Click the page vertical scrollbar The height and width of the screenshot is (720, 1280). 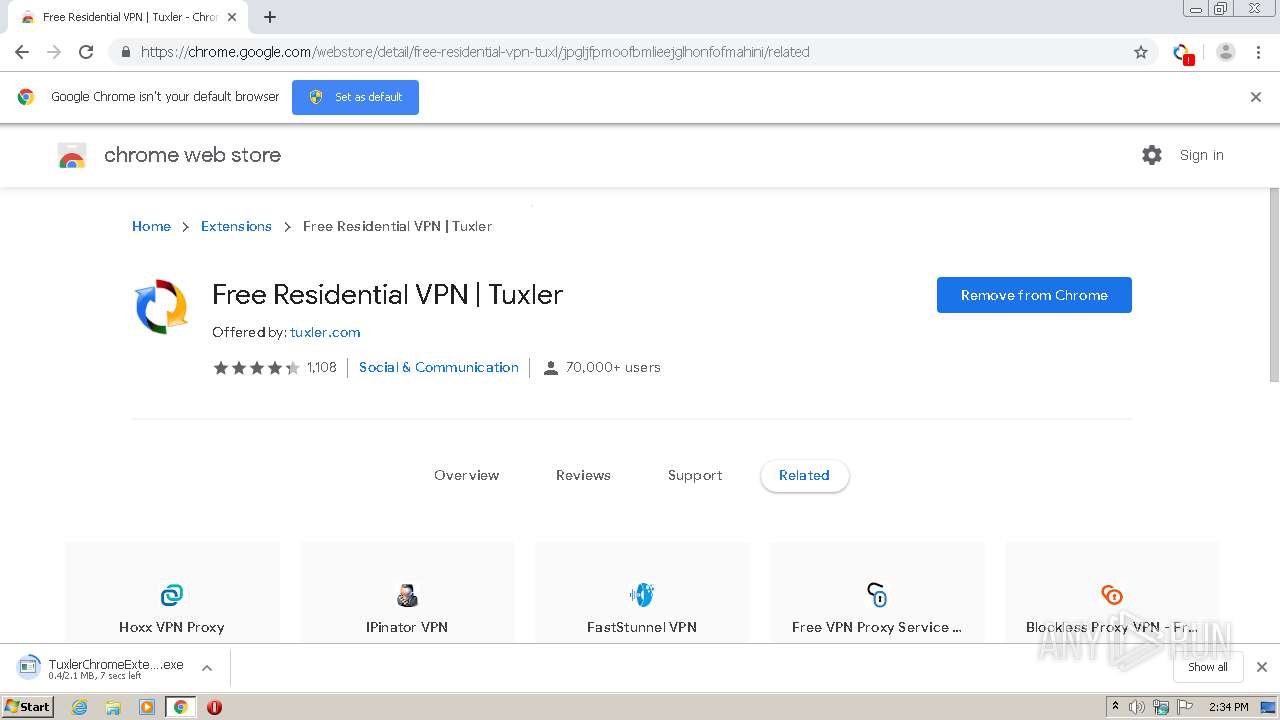tap(1274, 285)
